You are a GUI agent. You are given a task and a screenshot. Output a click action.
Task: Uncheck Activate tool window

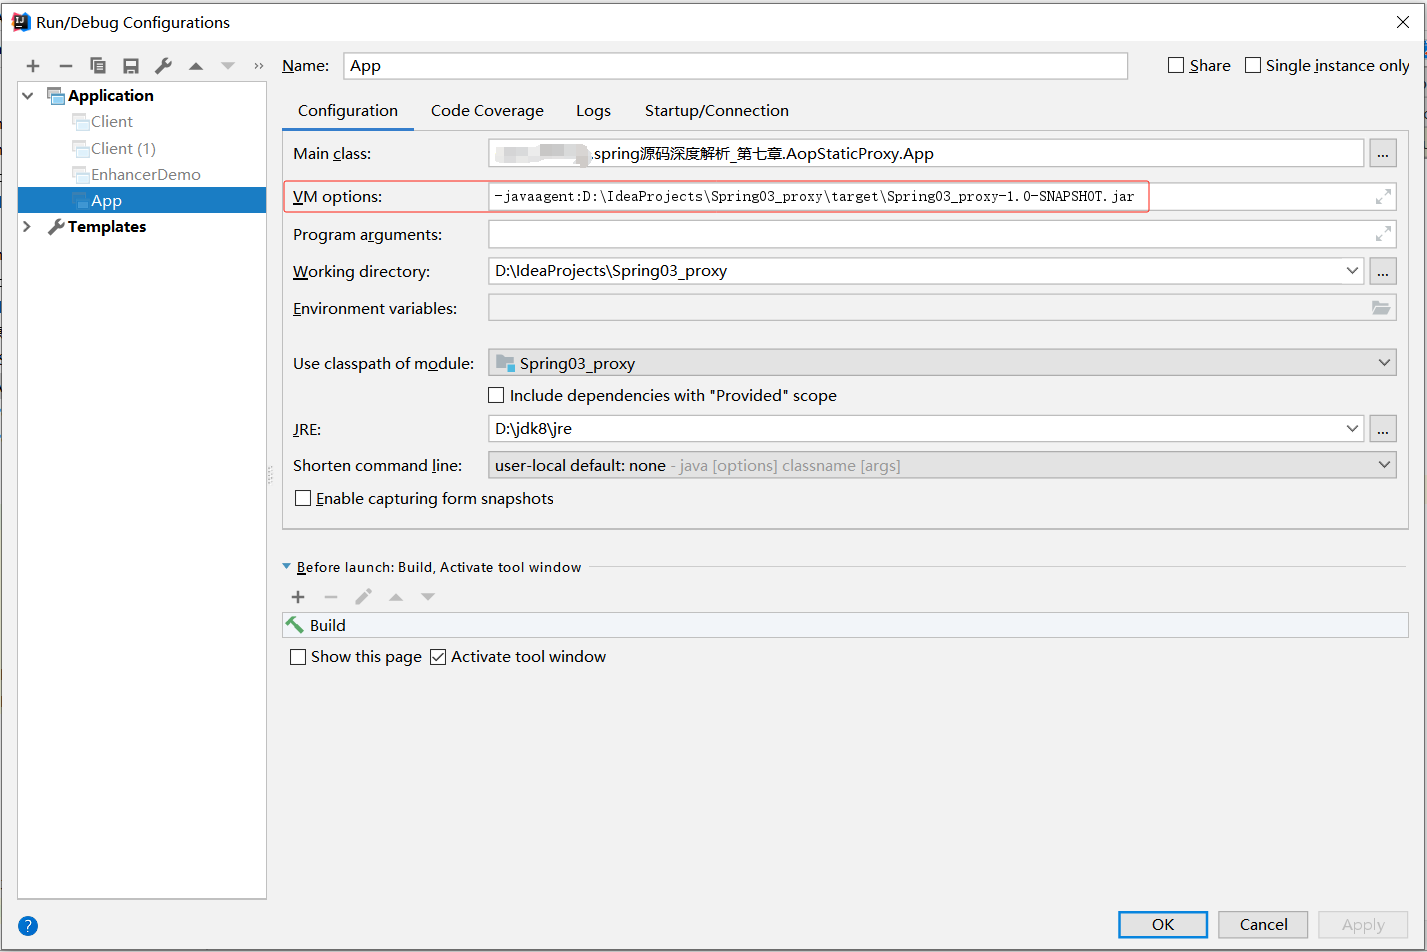[438, 657]
